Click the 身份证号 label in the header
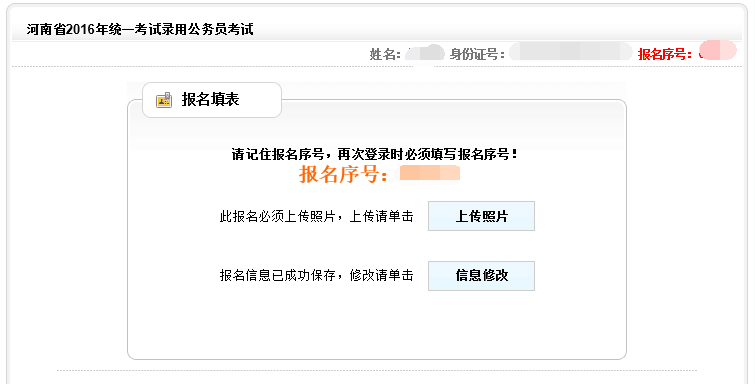Screen dimensions: 755x384 click(477, 54)
